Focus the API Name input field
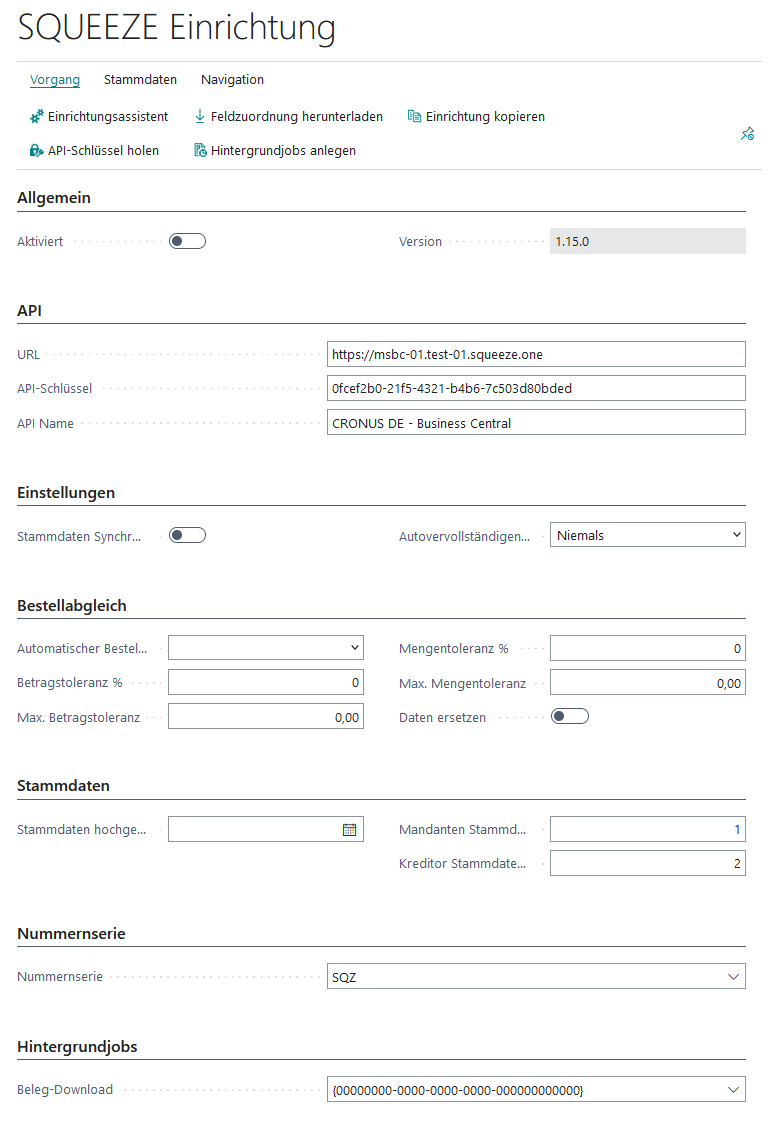772x1126 pixels. [536, 423]
